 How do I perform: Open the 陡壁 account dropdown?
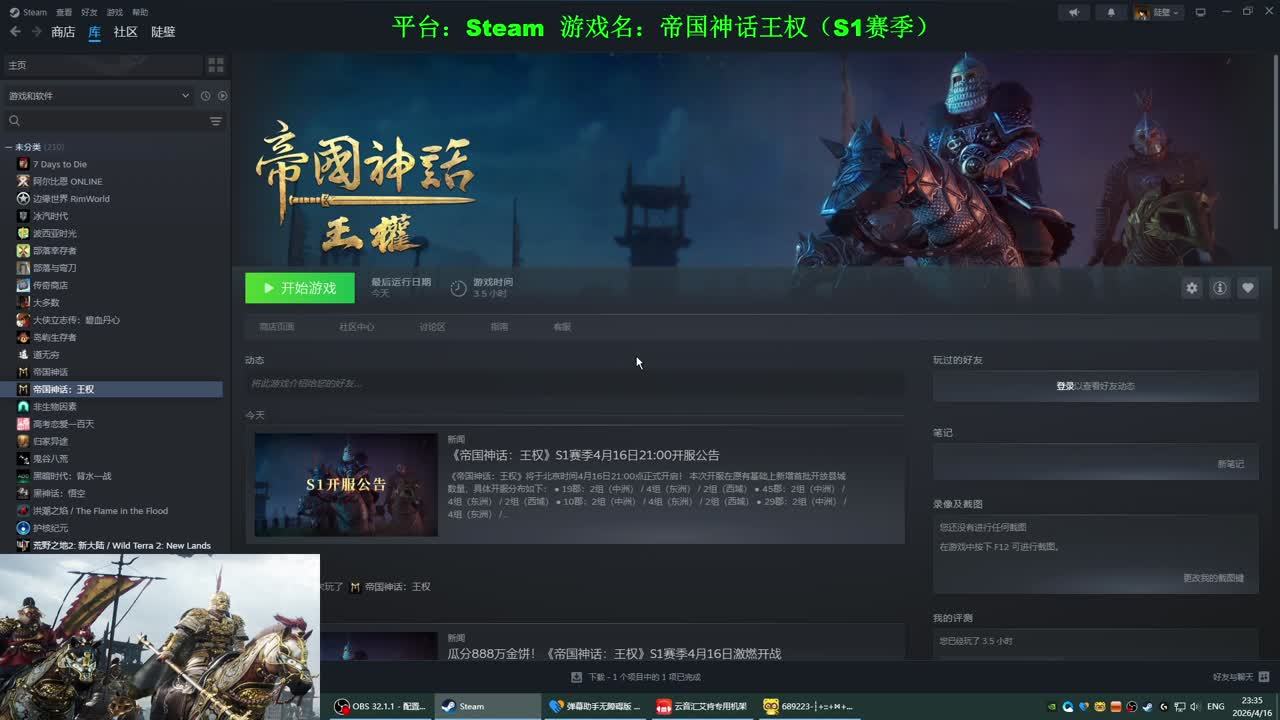(1158, 13)
